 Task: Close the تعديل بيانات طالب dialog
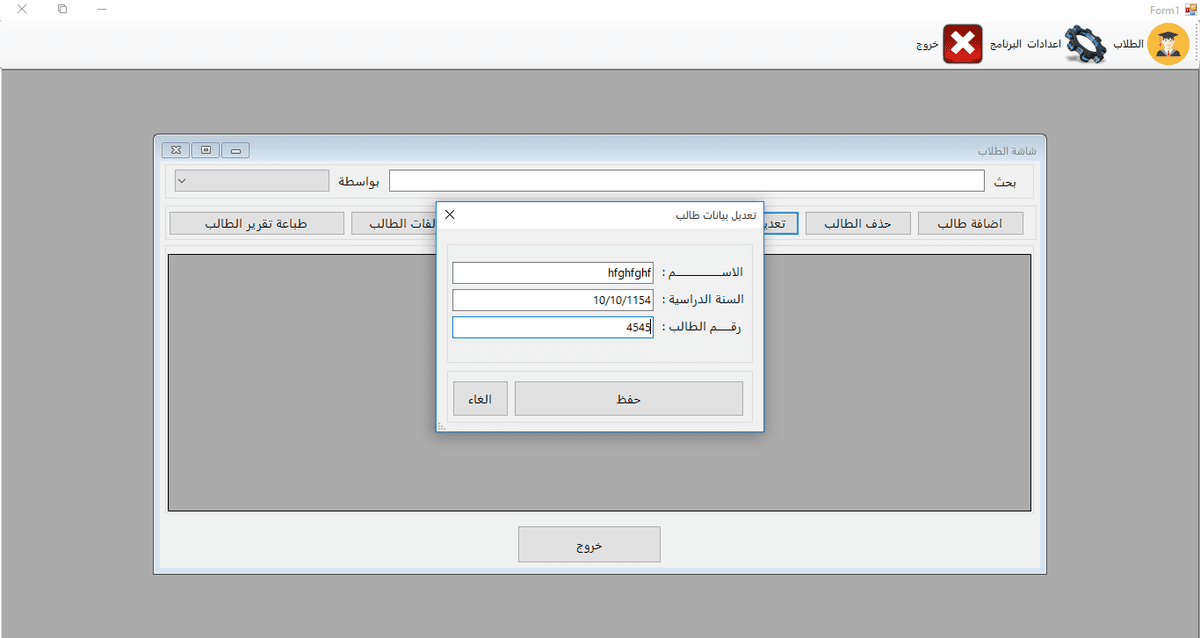tap(450, 214)
